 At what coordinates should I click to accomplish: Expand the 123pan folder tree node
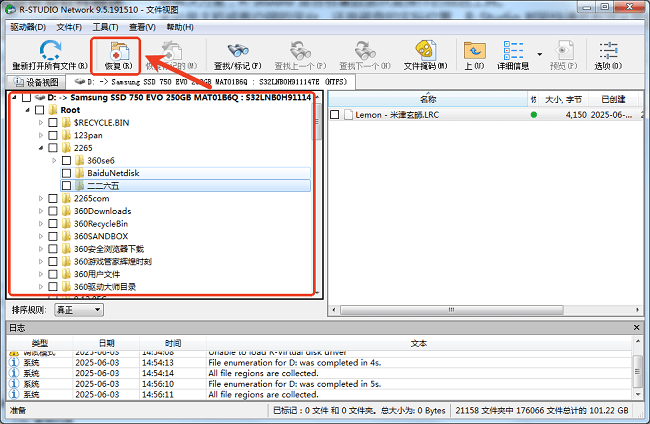coord(41,135)
